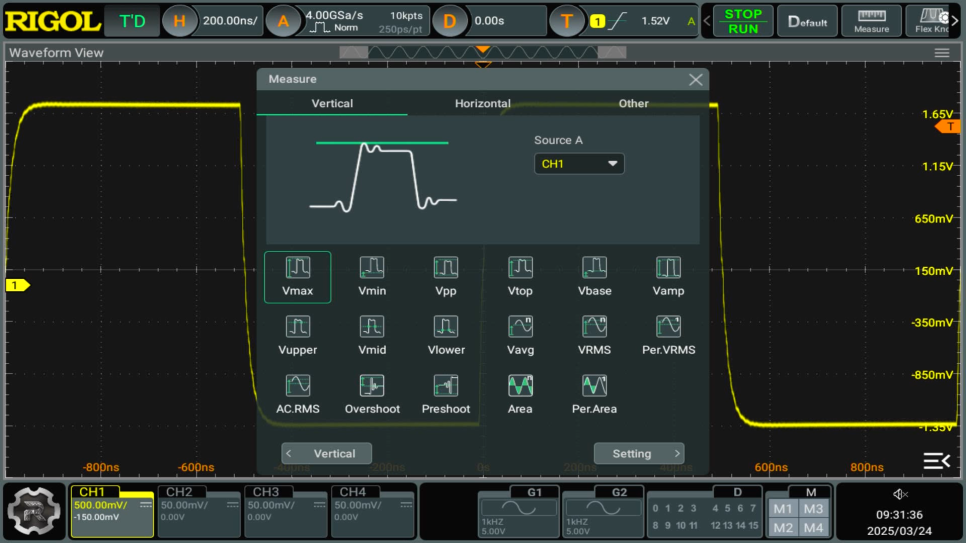
Task: Toggle math channel M2
Action: 782,528
